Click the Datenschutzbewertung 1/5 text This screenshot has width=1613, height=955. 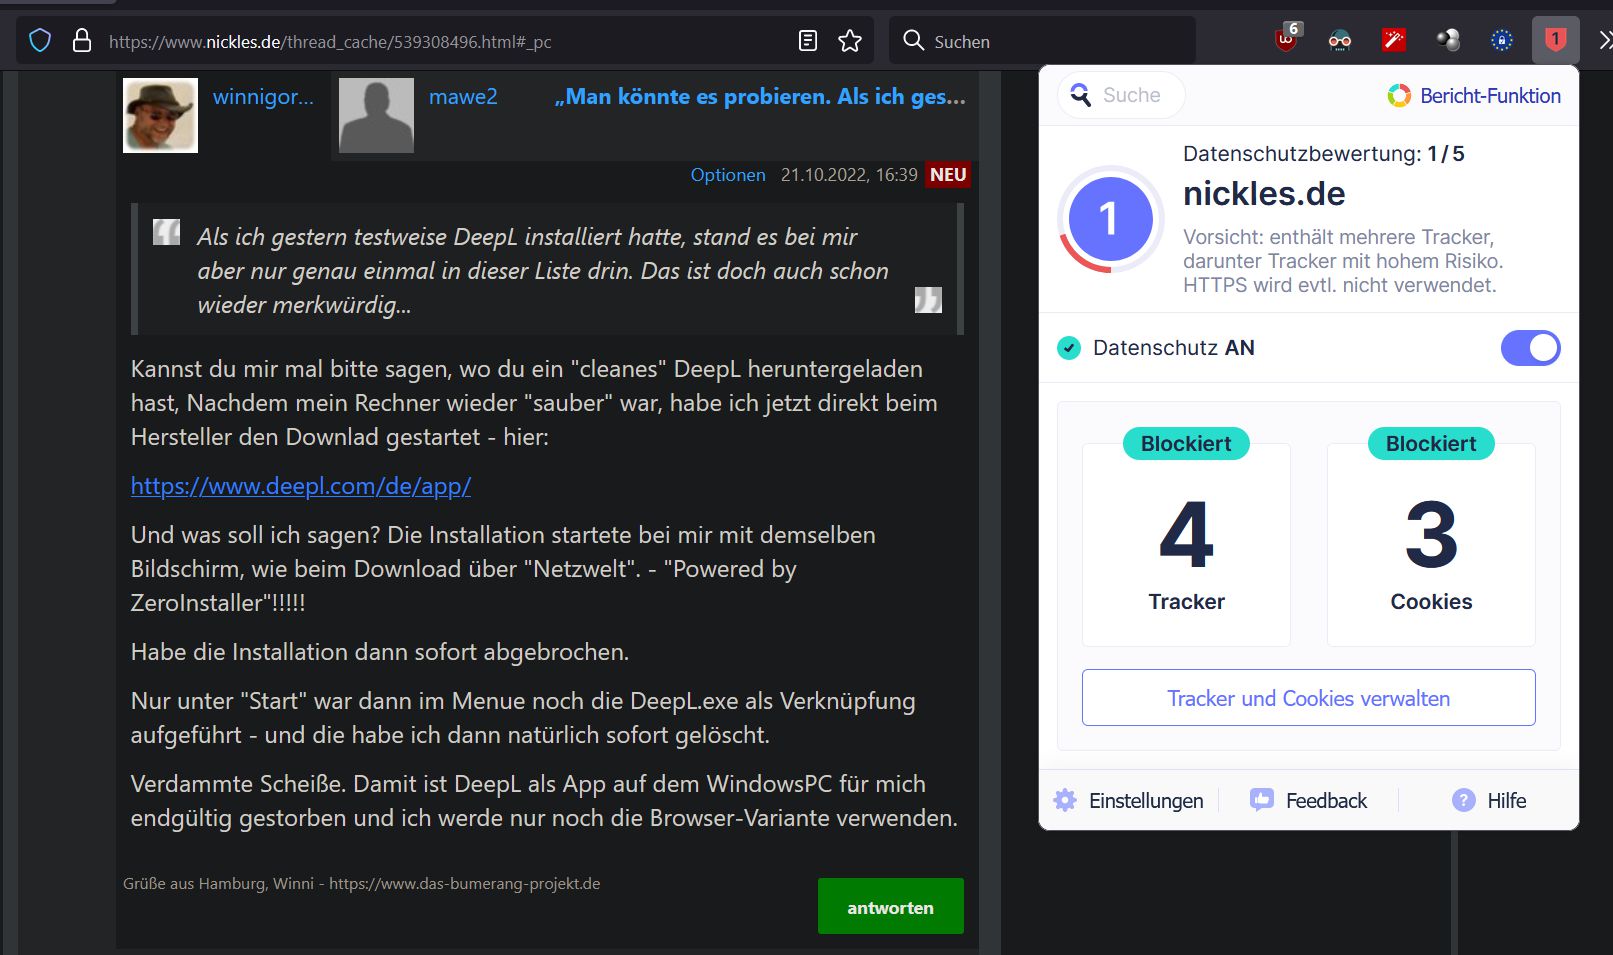1324,154
